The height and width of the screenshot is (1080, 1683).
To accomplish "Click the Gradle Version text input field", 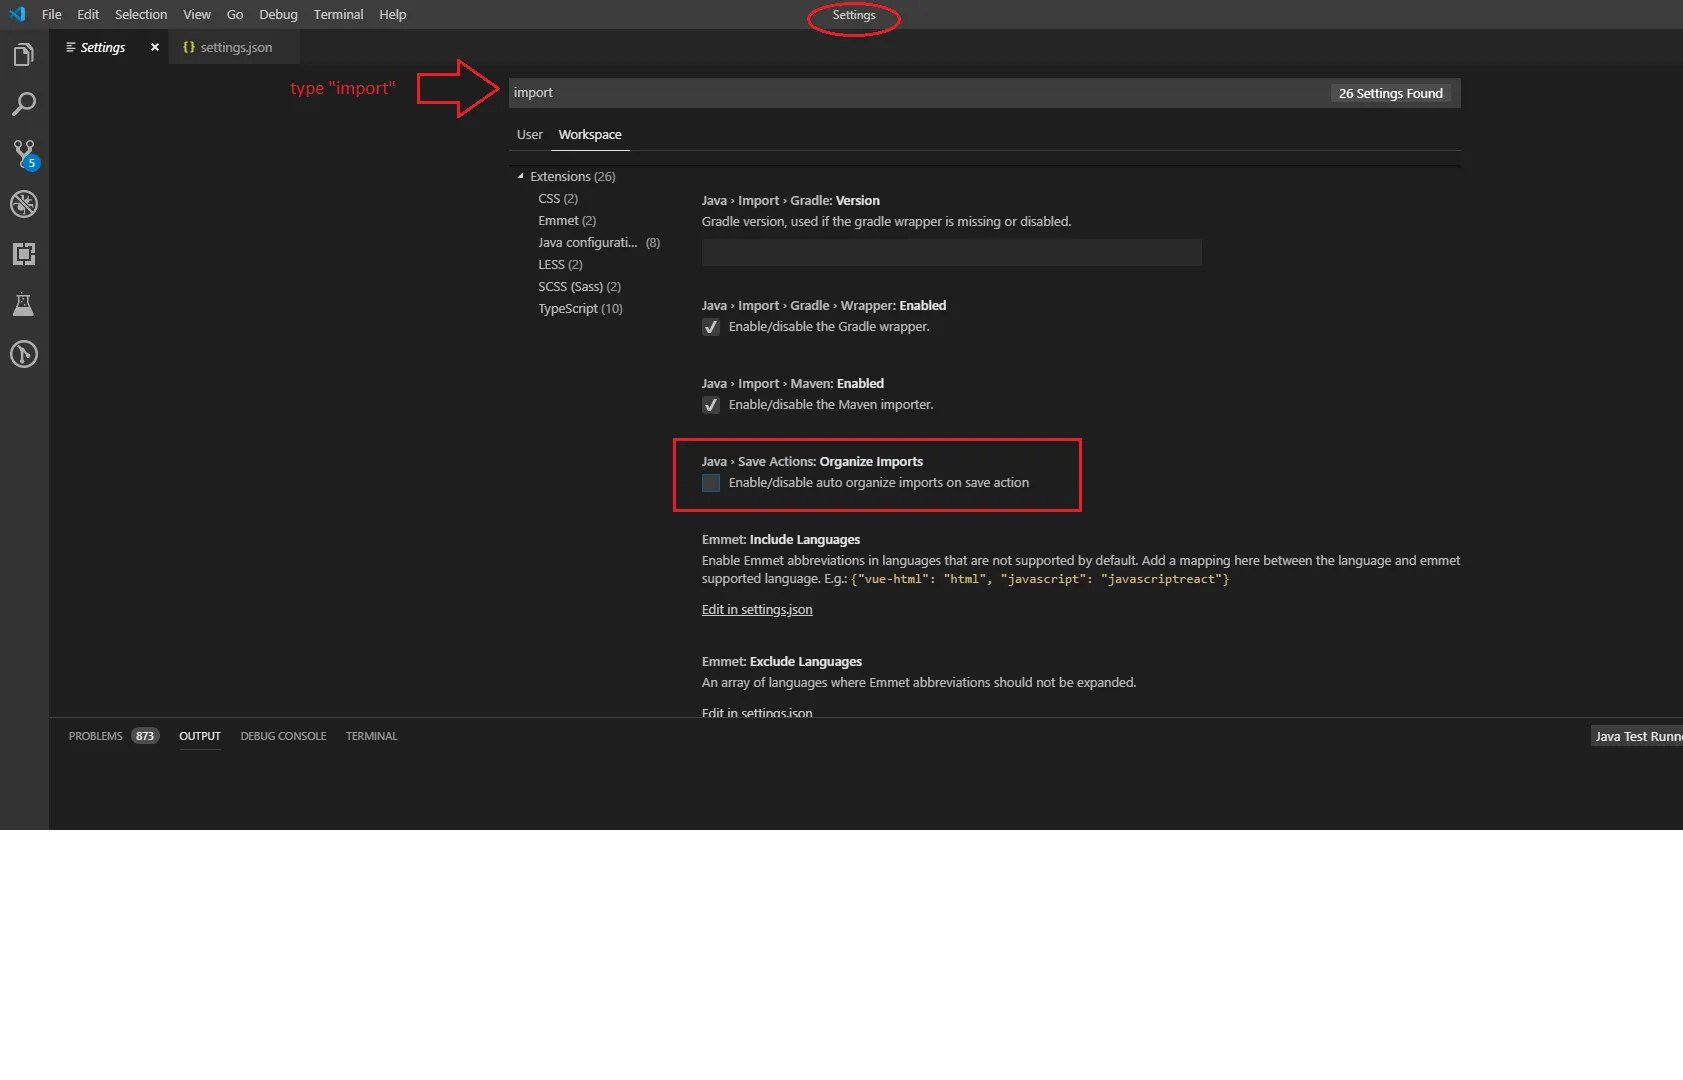I will pyautogui.click(x=951, y=253).
